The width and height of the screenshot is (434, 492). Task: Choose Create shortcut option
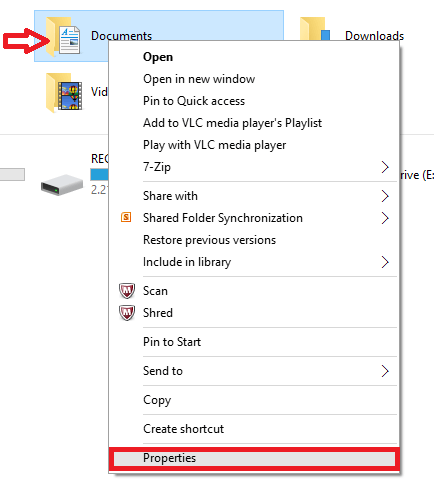point(183,429)
